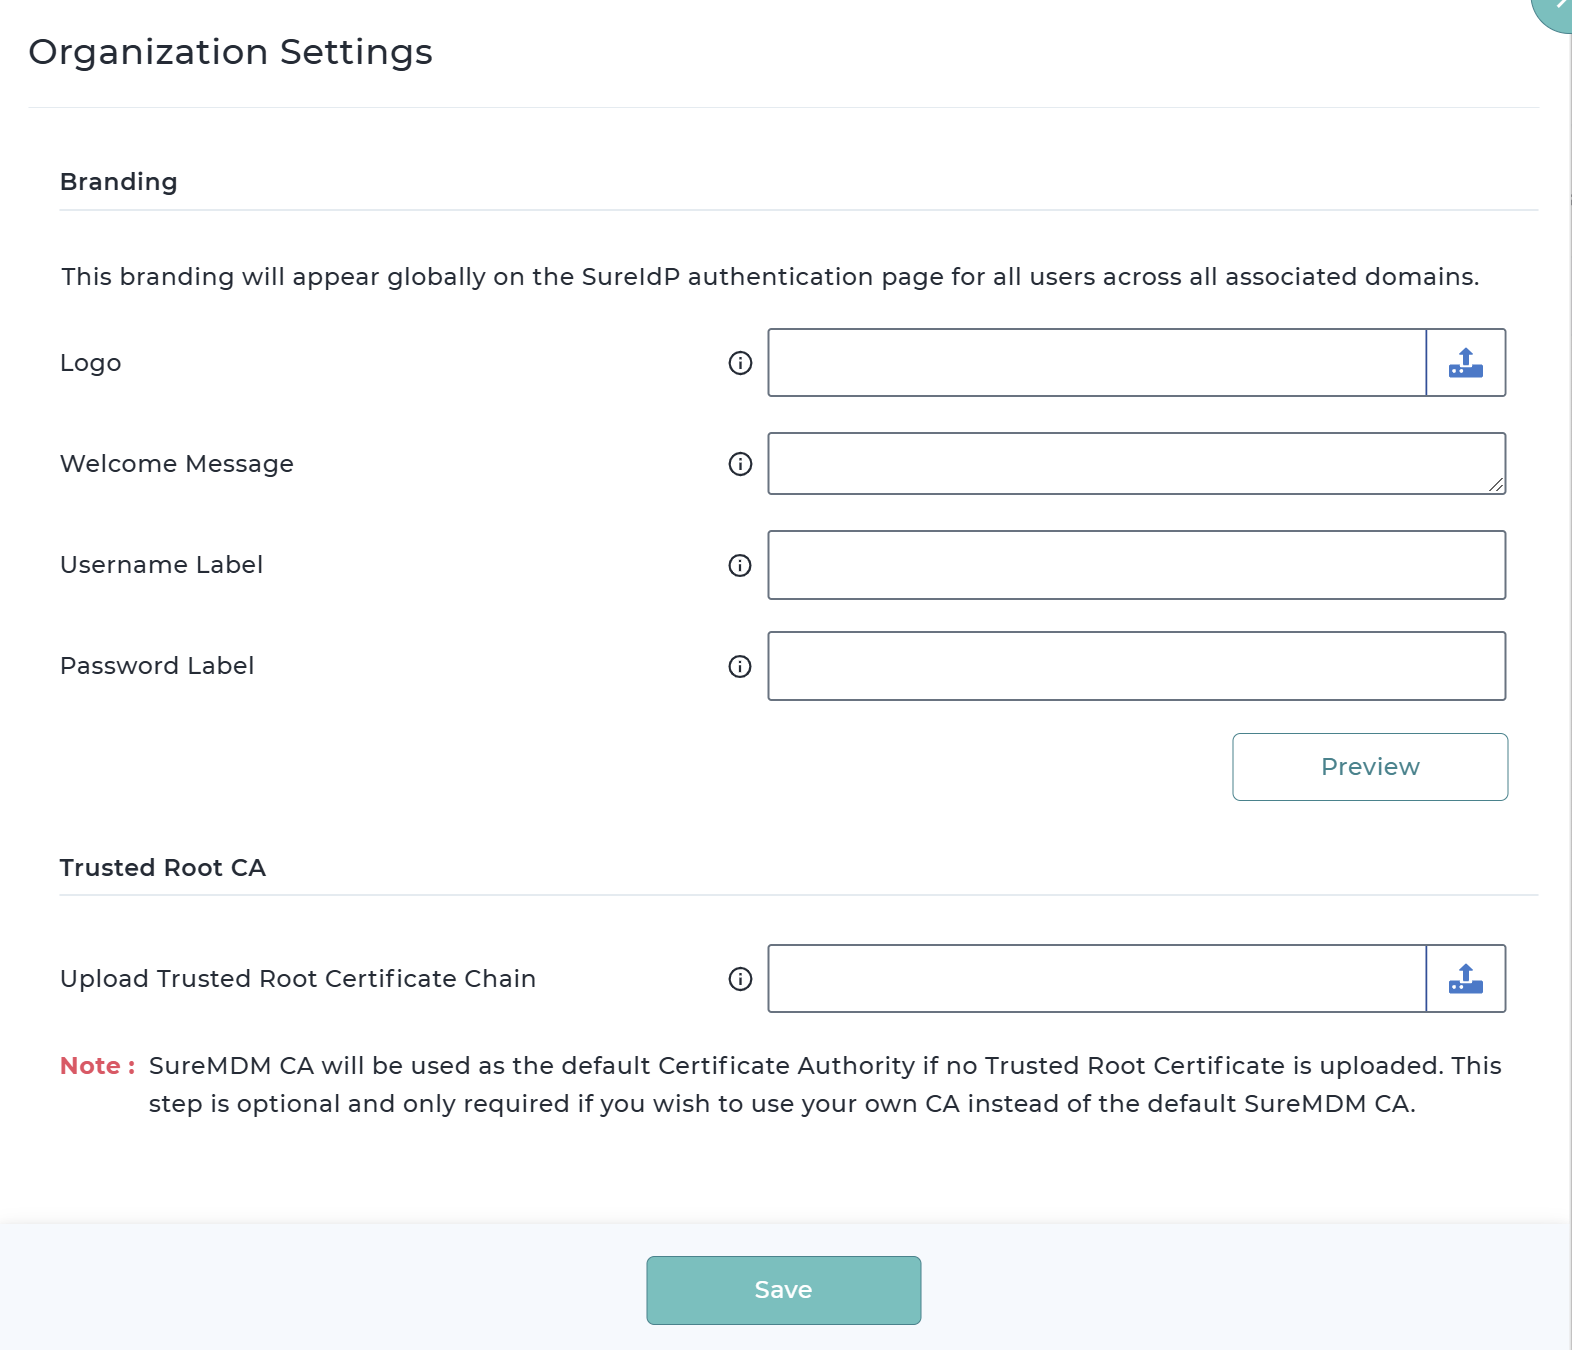Click the Welcome Message resize handle

click(1496, 485)
